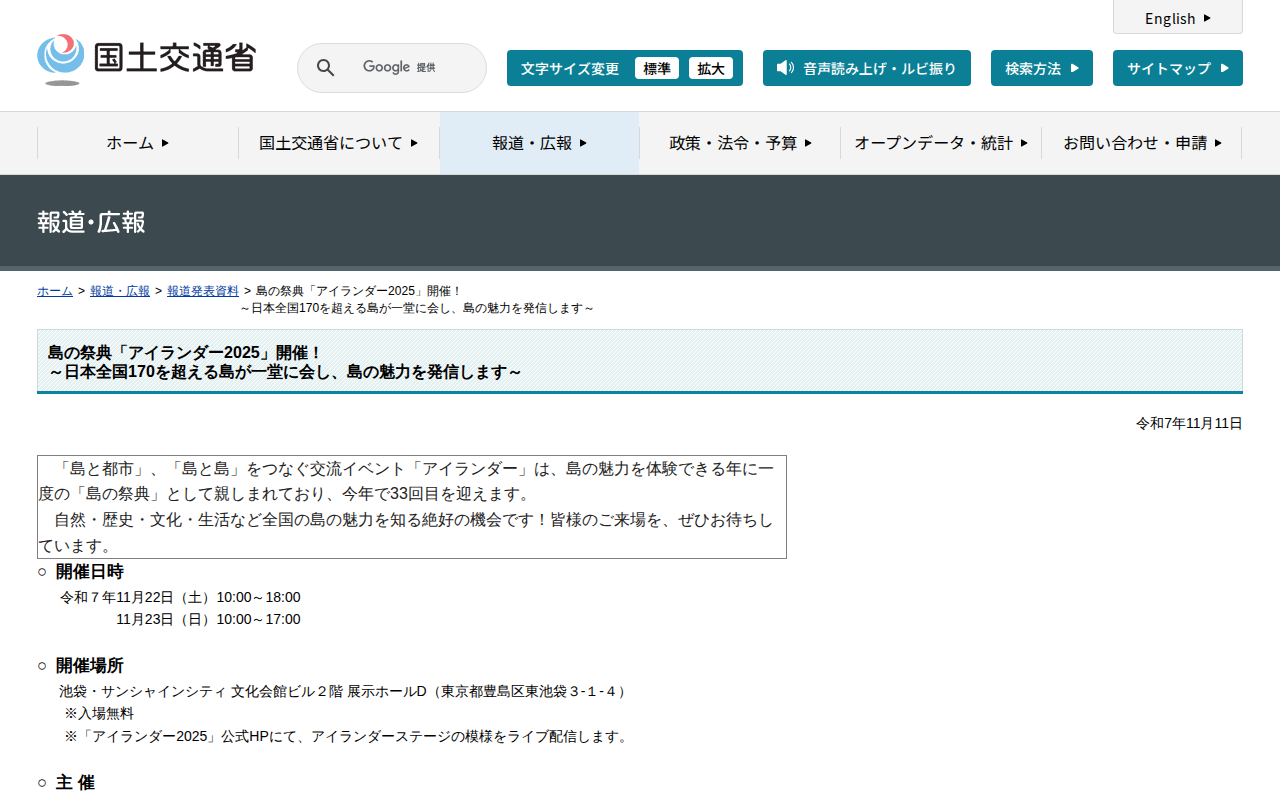1280x800 pixels.
Task: Click the venue line 池袋・サンシャインシティ
Action: point(343,691)
